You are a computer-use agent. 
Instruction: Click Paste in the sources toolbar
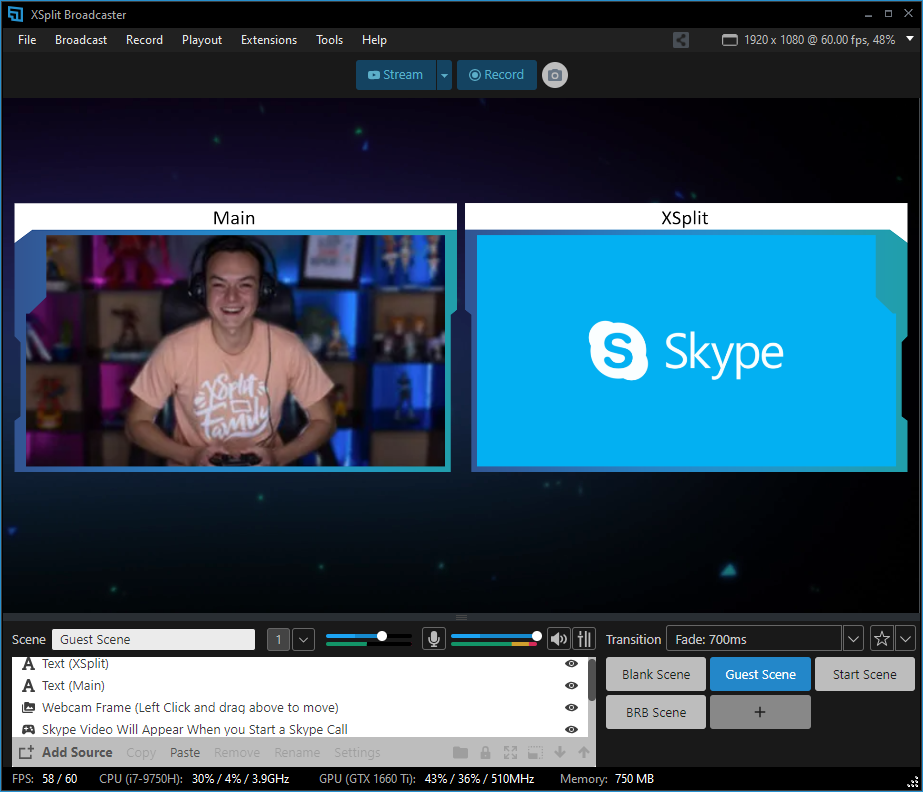(x=185, y=753)
